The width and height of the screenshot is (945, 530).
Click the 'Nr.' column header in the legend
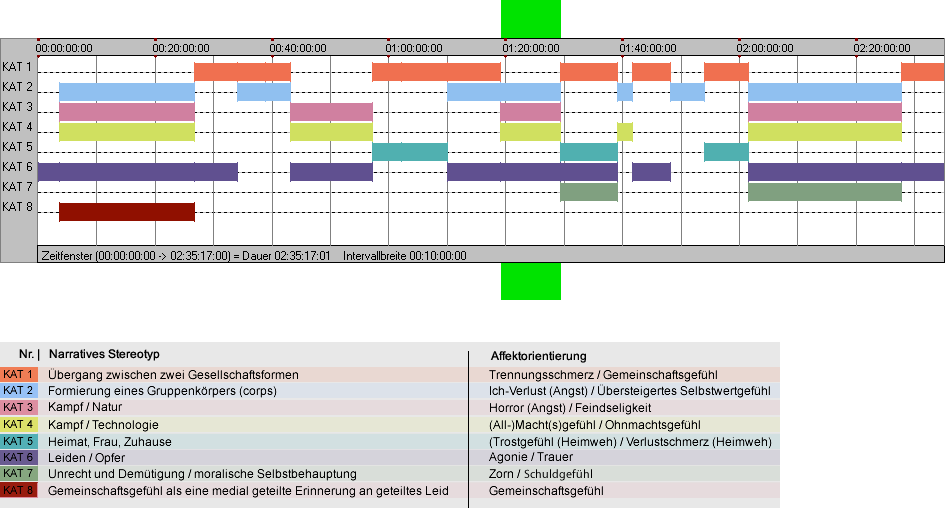coord(27,354)
